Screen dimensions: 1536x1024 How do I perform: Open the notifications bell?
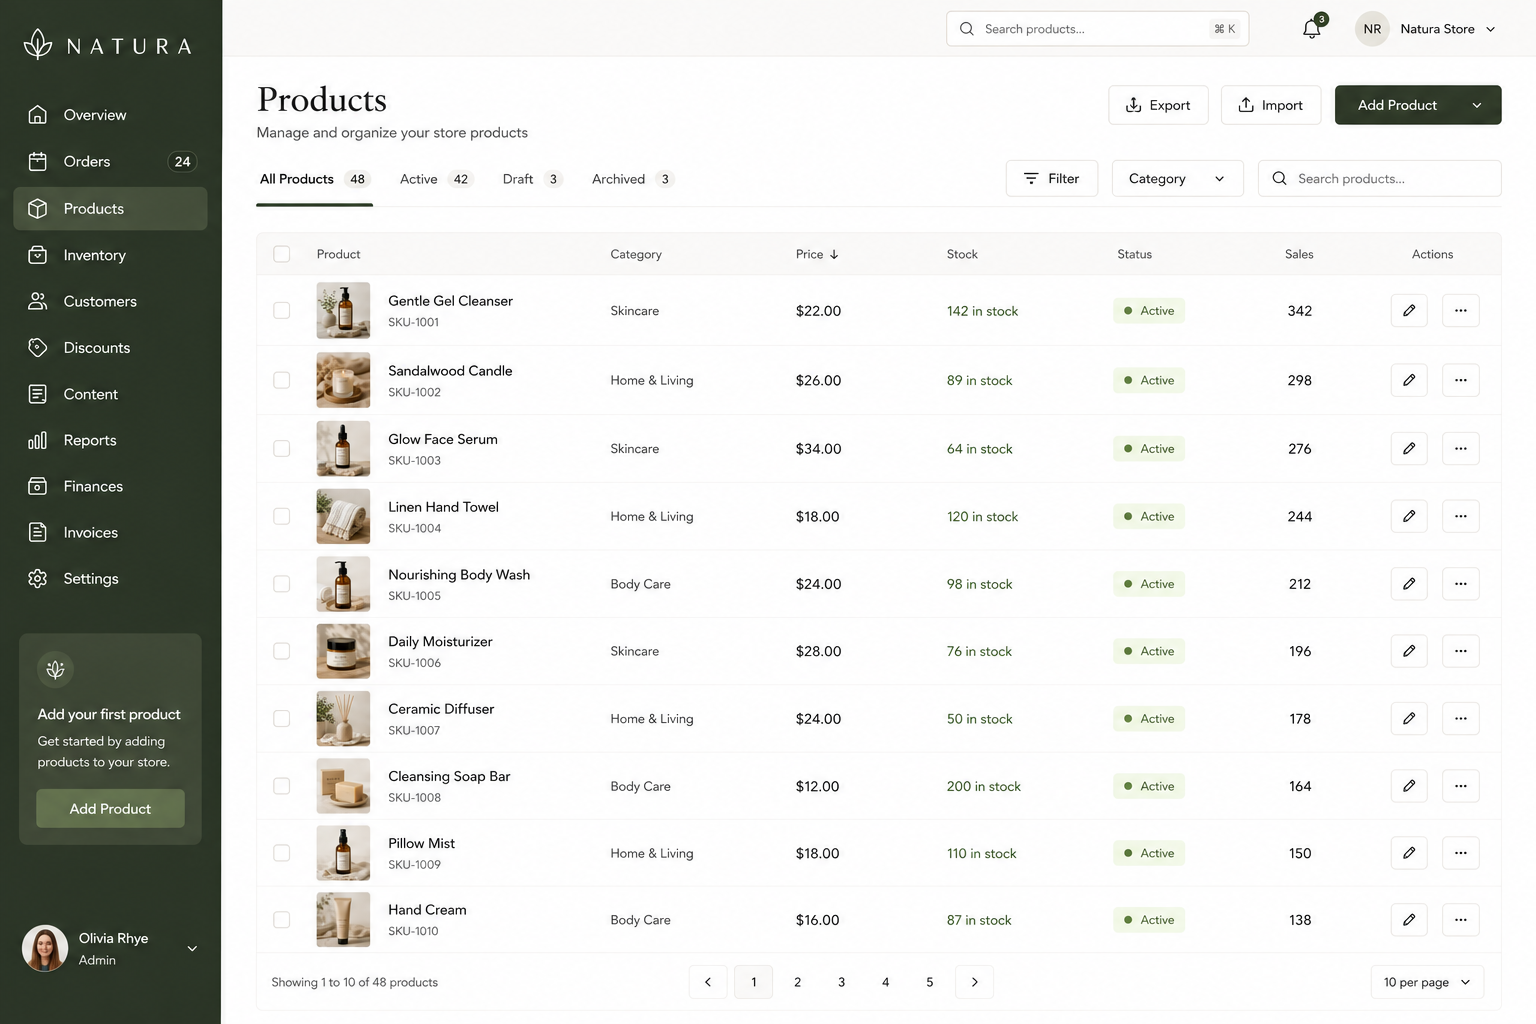(1312, 29)
